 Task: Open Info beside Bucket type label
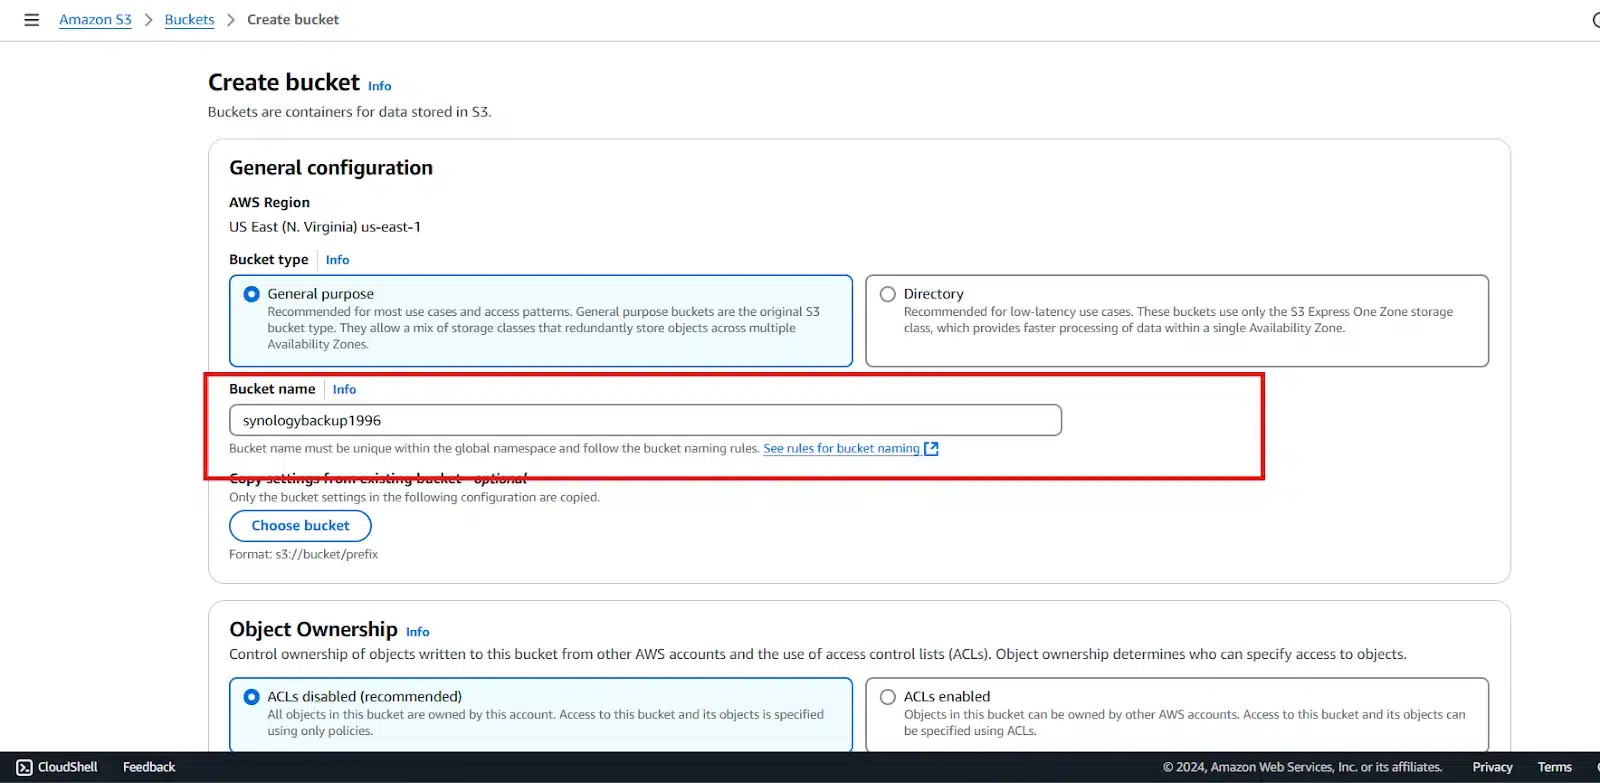click(337, 260)
